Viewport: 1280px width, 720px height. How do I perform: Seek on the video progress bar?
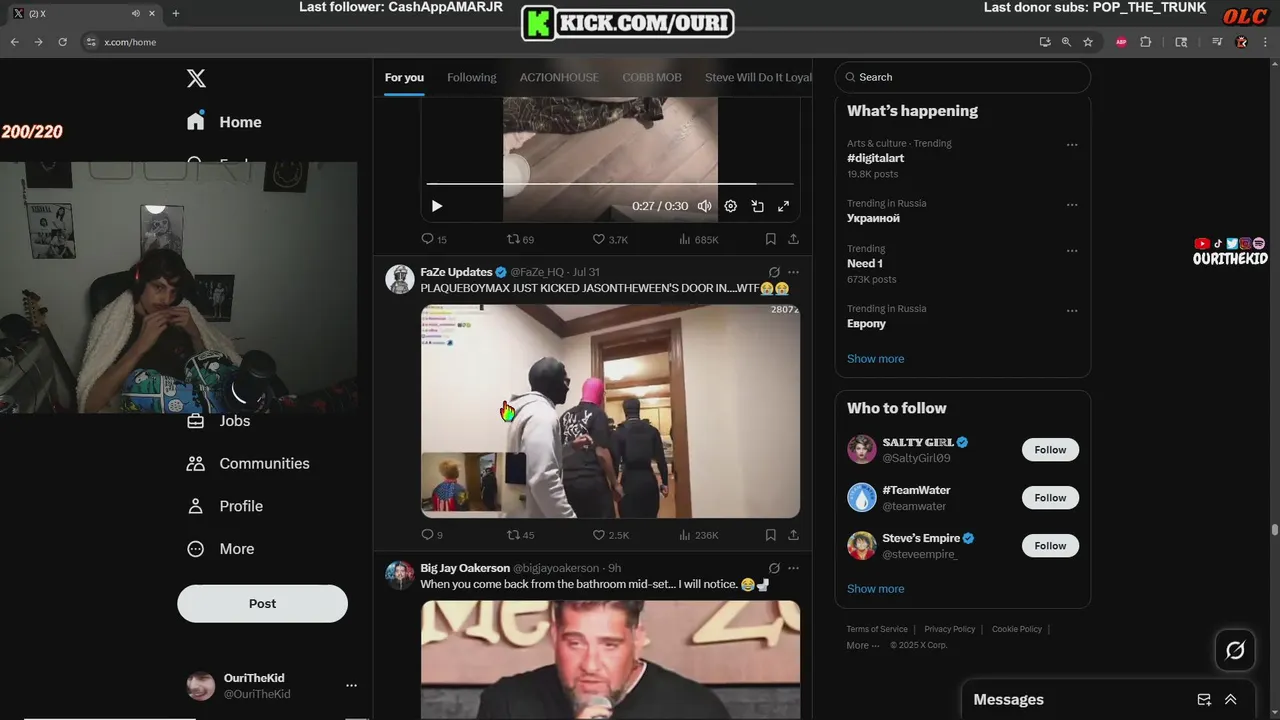[610, 184]
